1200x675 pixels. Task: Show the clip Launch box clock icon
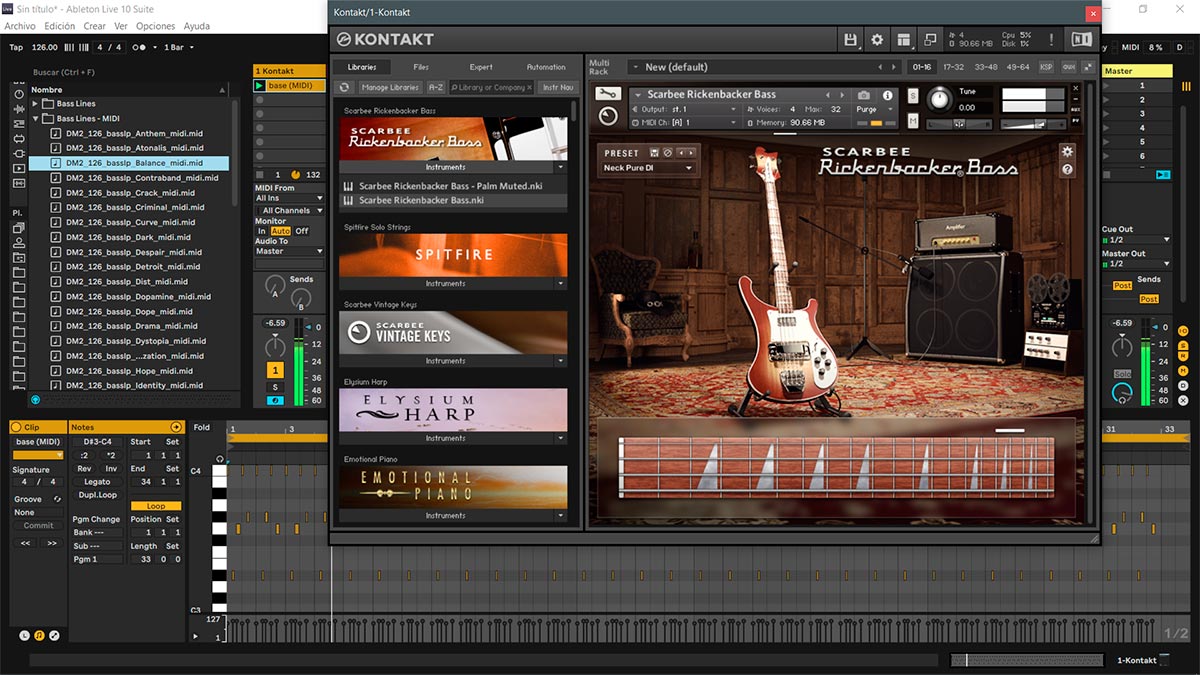click(25, 635)
